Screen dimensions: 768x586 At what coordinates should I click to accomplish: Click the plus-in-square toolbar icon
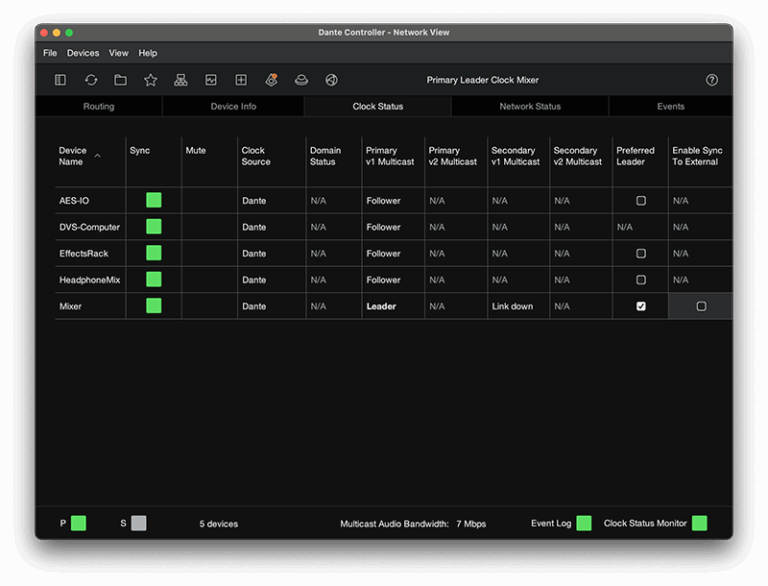tap(241, 80)
